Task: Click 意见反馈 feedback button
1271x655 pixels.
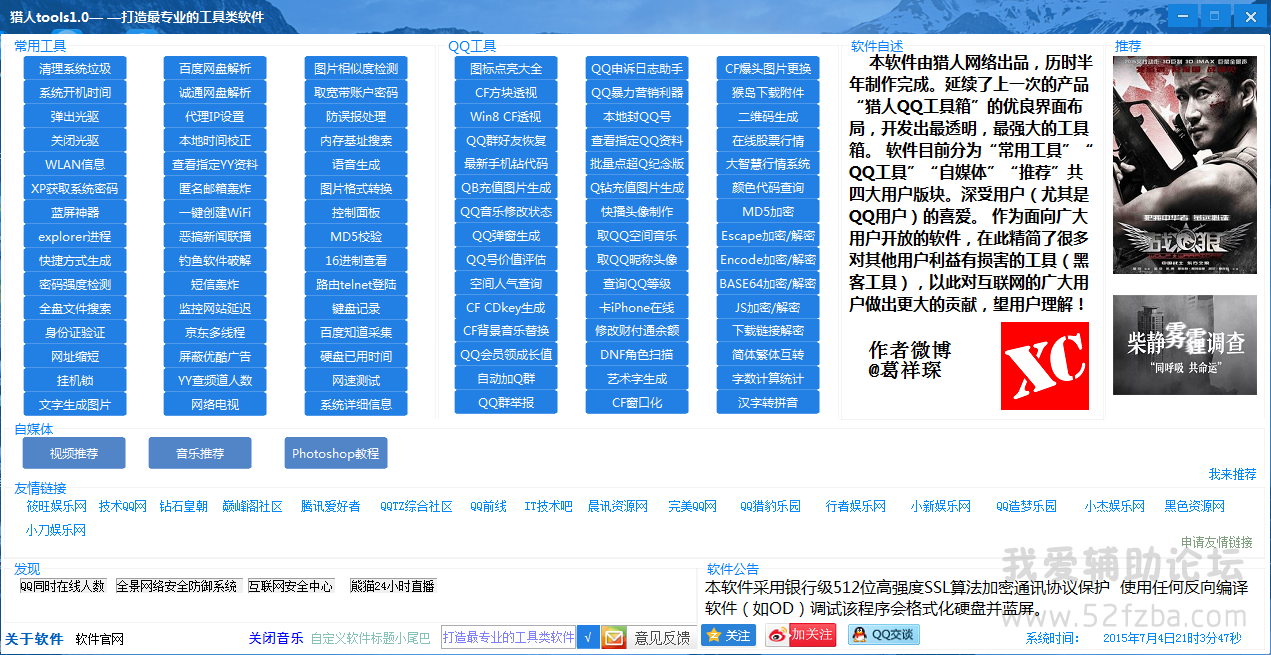Action: 662,638
